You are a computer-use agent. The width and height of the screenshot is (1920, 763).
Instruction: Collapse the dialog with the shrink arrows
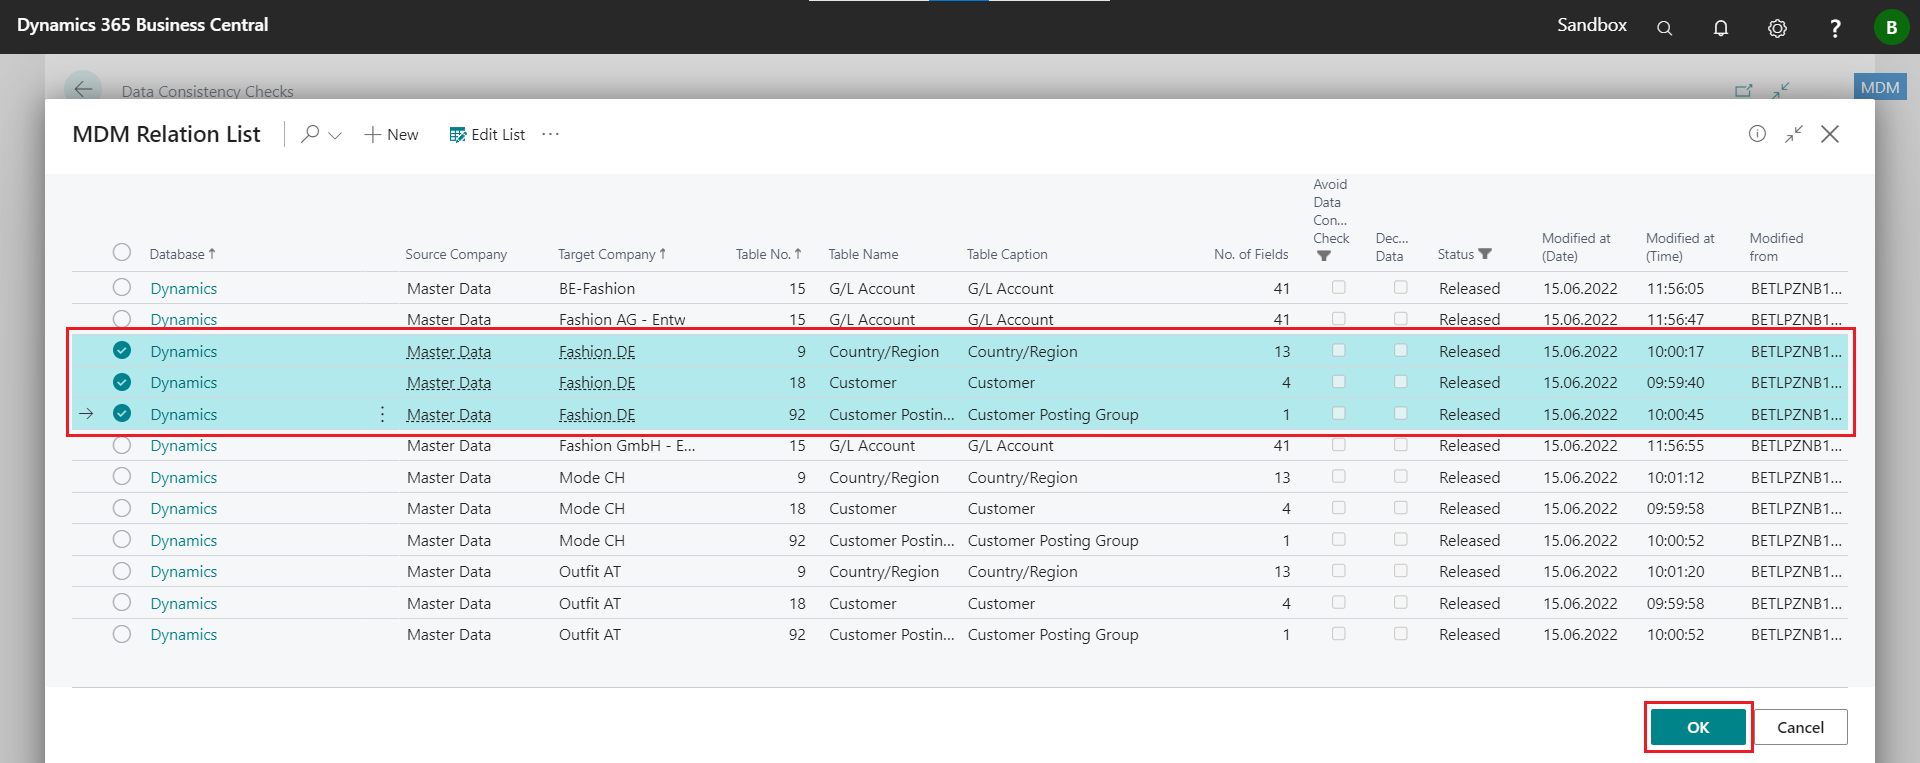tap(1794, 134)
